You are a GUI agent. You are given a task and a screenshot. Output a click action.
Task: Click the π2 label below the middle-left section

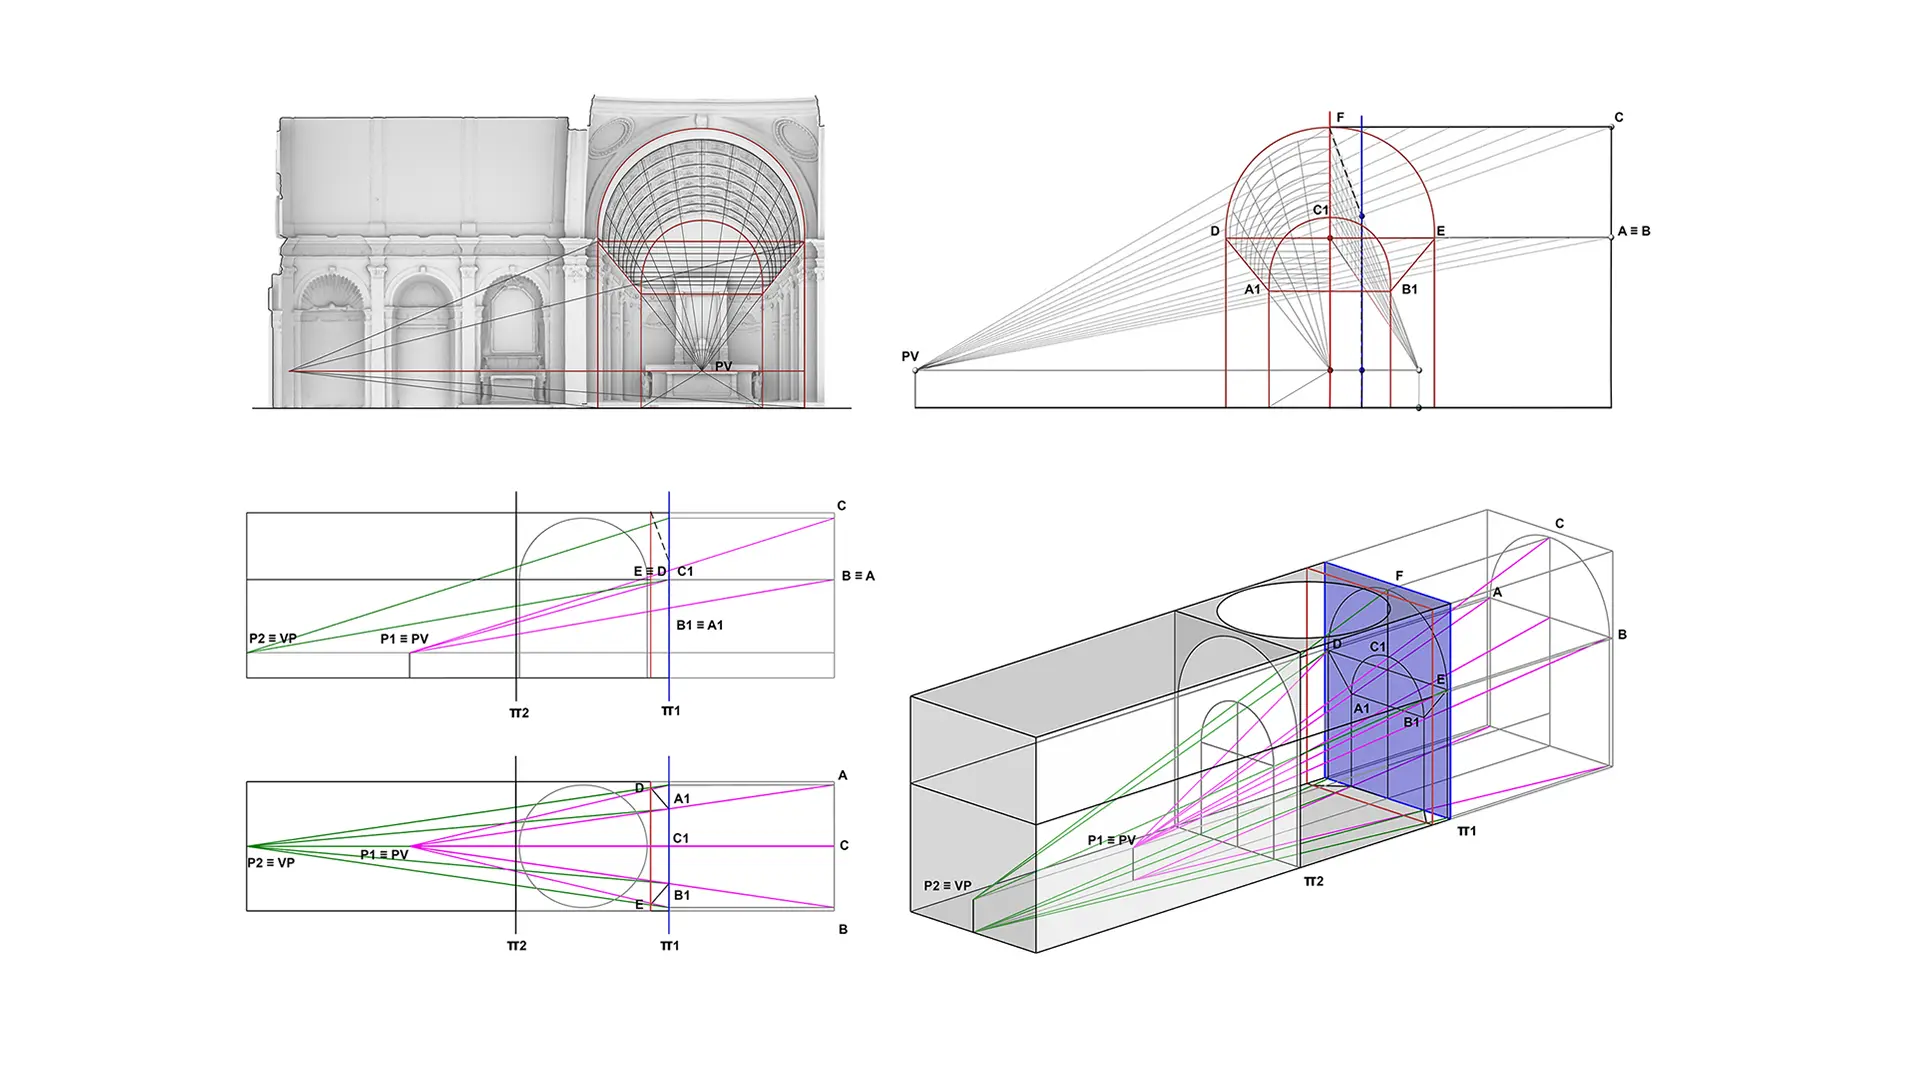tap(518, 713)
